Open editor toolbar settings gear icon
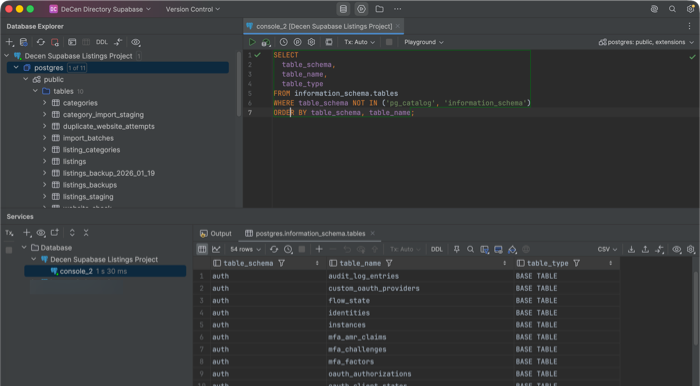 312,42
